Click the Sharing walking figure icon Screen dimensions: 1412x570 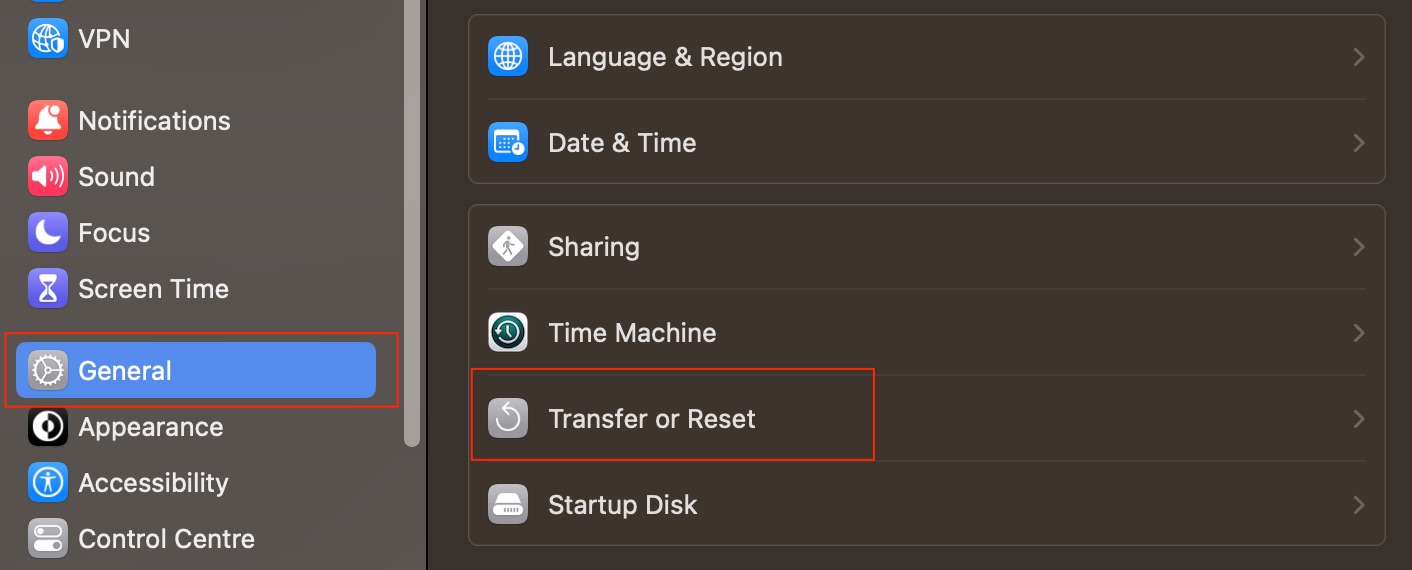click(508, 246)
